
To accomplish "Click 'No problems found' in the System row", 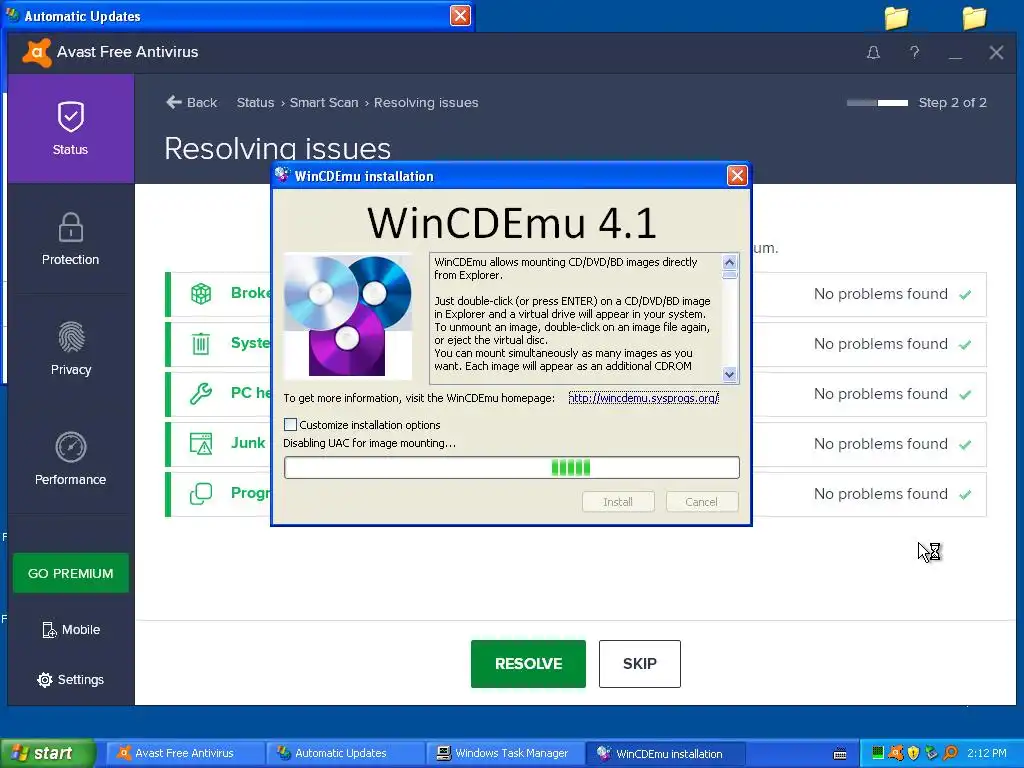I will click(x=880, y=344).
